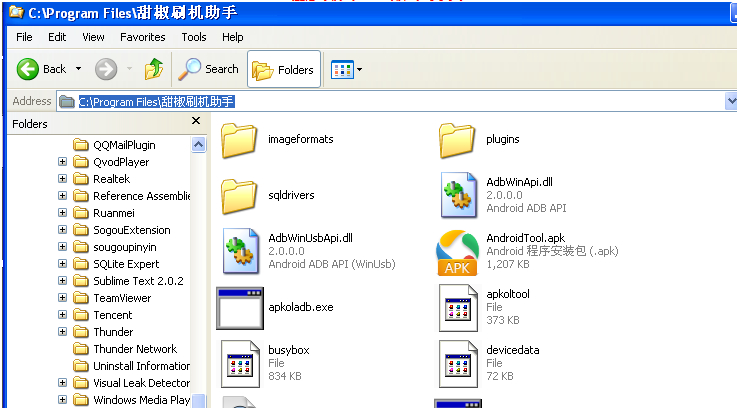Expand the Sublime Text 2.0.2 node

coord(62,281)
